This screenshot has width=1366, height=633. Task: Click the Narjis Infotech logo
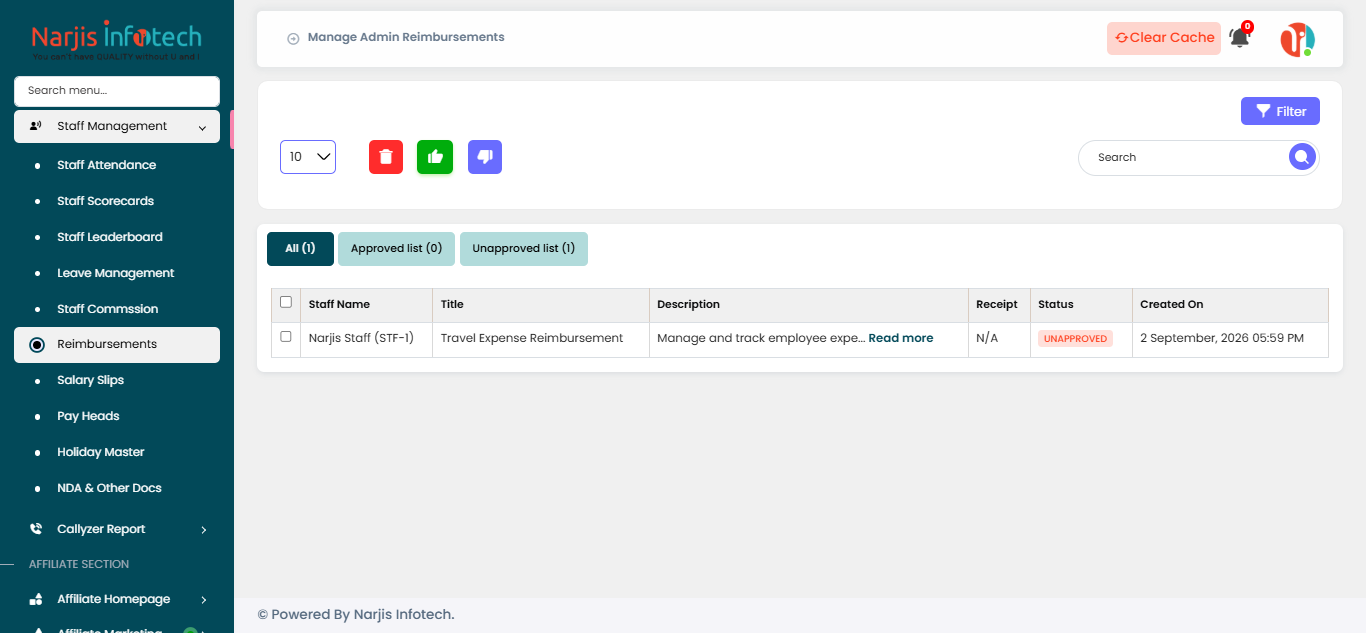coord(117,42)
